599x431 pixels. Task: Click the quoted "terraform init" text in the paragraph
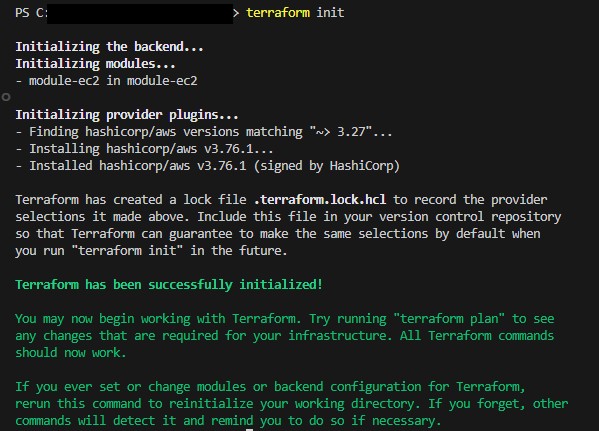coord(127,251)
